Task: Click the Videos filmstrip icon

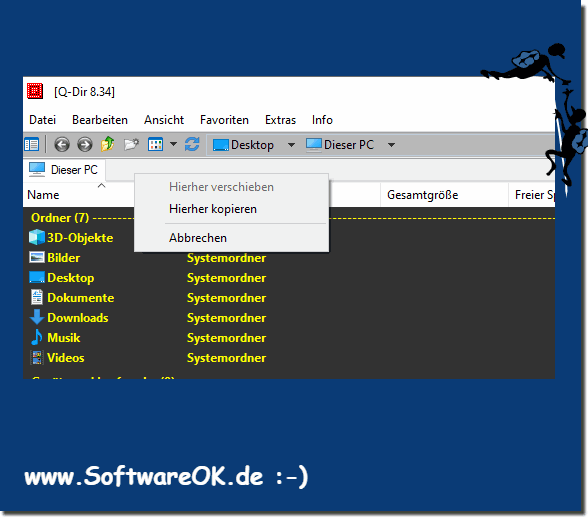Action: pyautogui.click(x=37, y=357)
